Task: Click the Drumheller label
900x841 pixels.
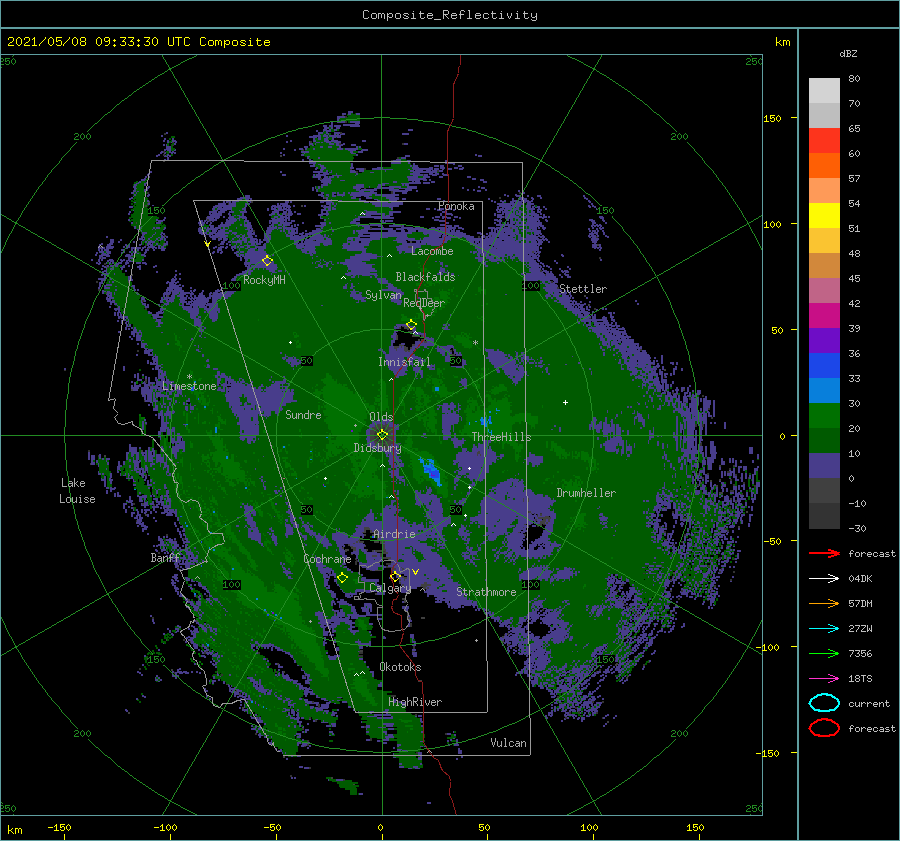Action: 586,493
